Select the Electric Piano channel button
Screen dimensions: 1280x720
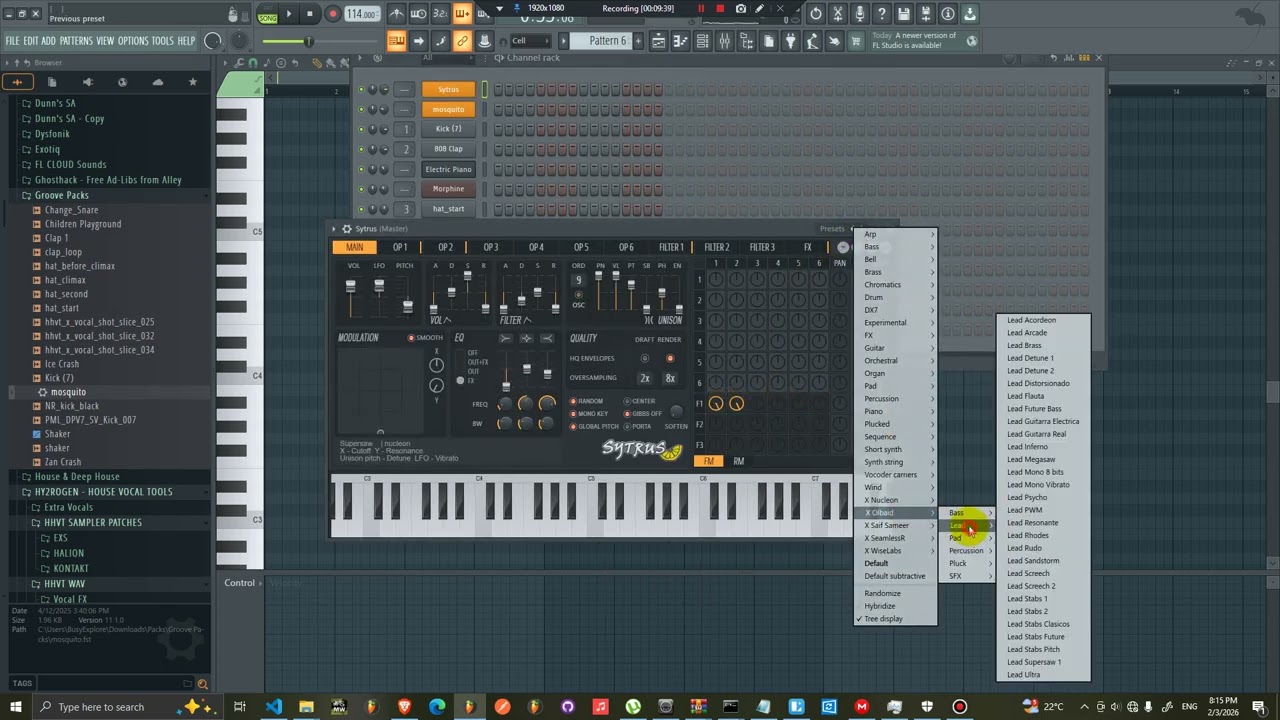tap(448, 169)
